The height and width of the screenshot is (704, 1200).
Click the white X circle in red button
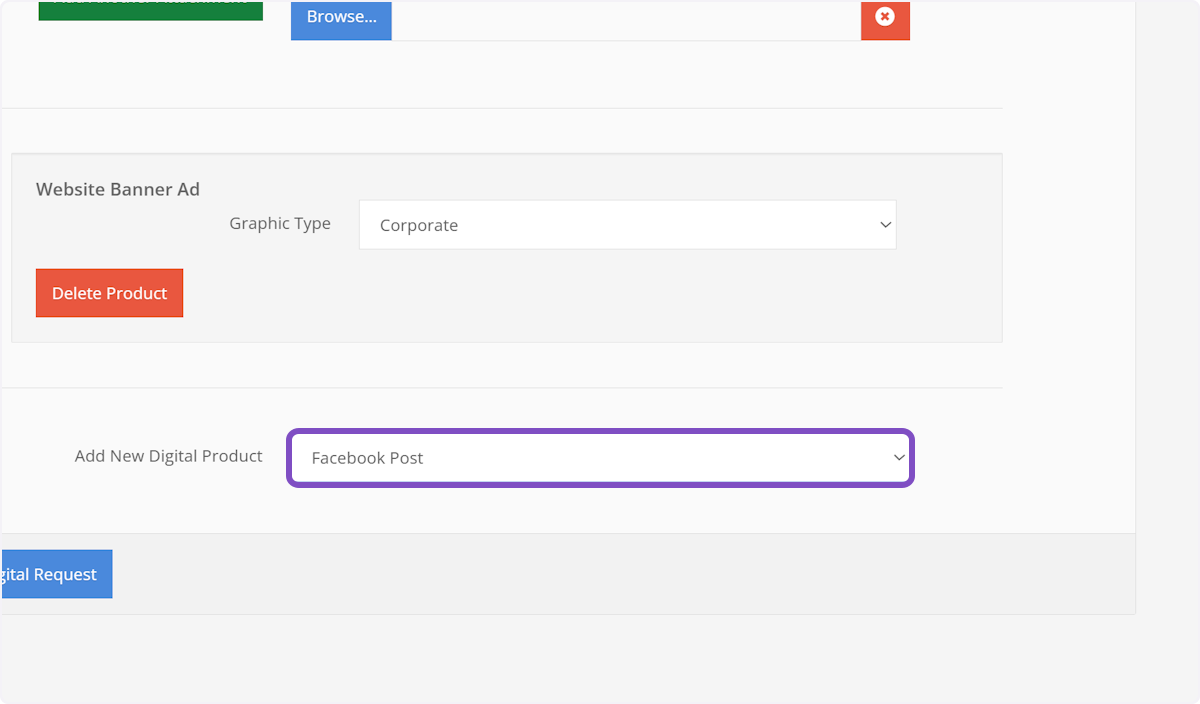[x=885, y=16]
